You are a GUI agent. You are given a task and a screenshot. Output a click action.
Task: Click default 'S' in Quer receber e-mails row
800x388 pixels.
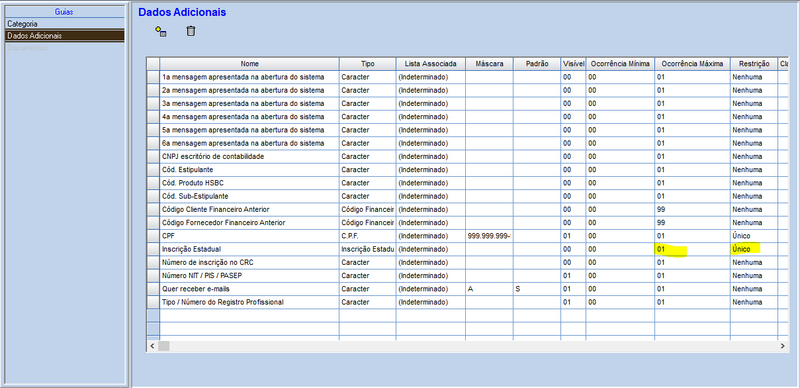tap(537, 289)
